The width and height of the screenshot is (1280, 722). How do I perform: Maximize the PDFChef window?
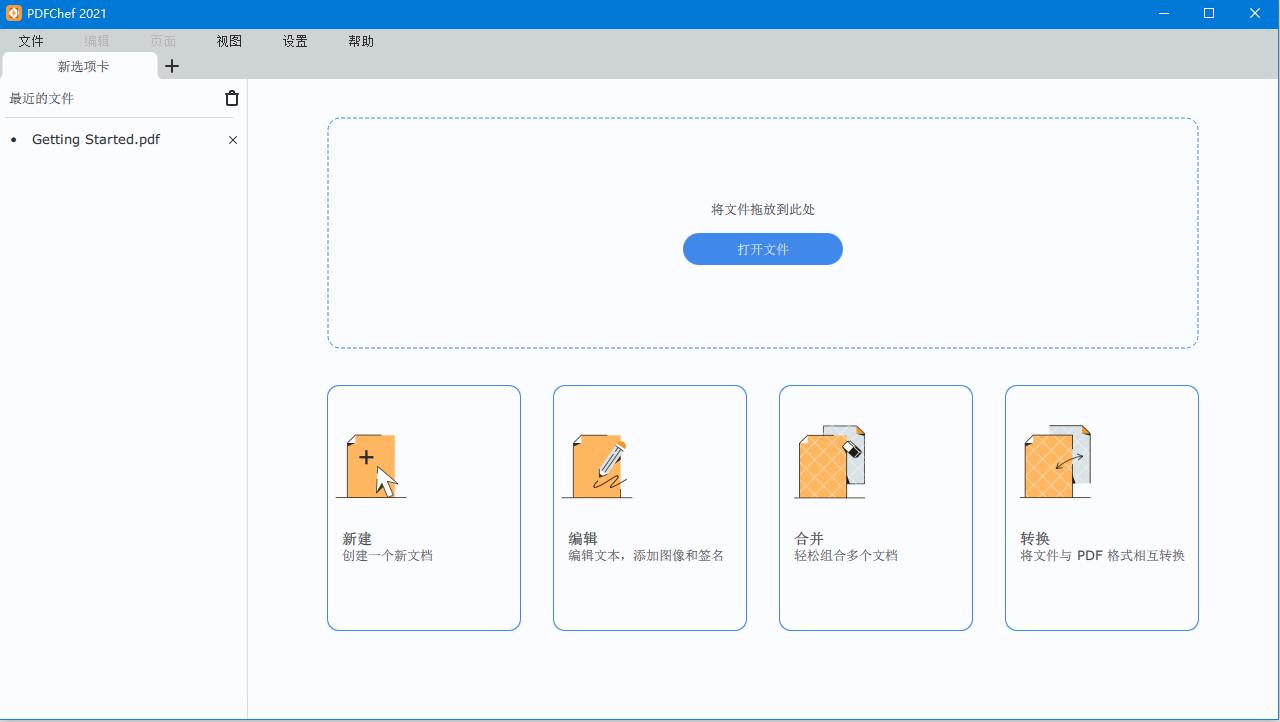[1209, 13]
